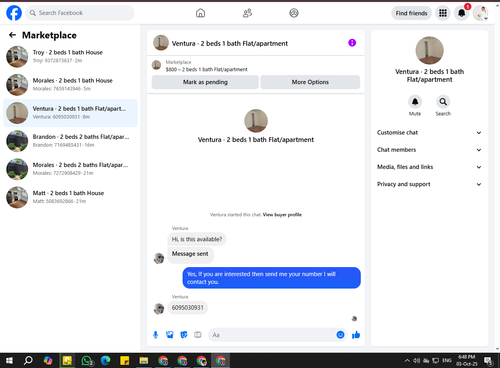
Task: Expand the Chat members section
Action: click(x=429, y=150)
